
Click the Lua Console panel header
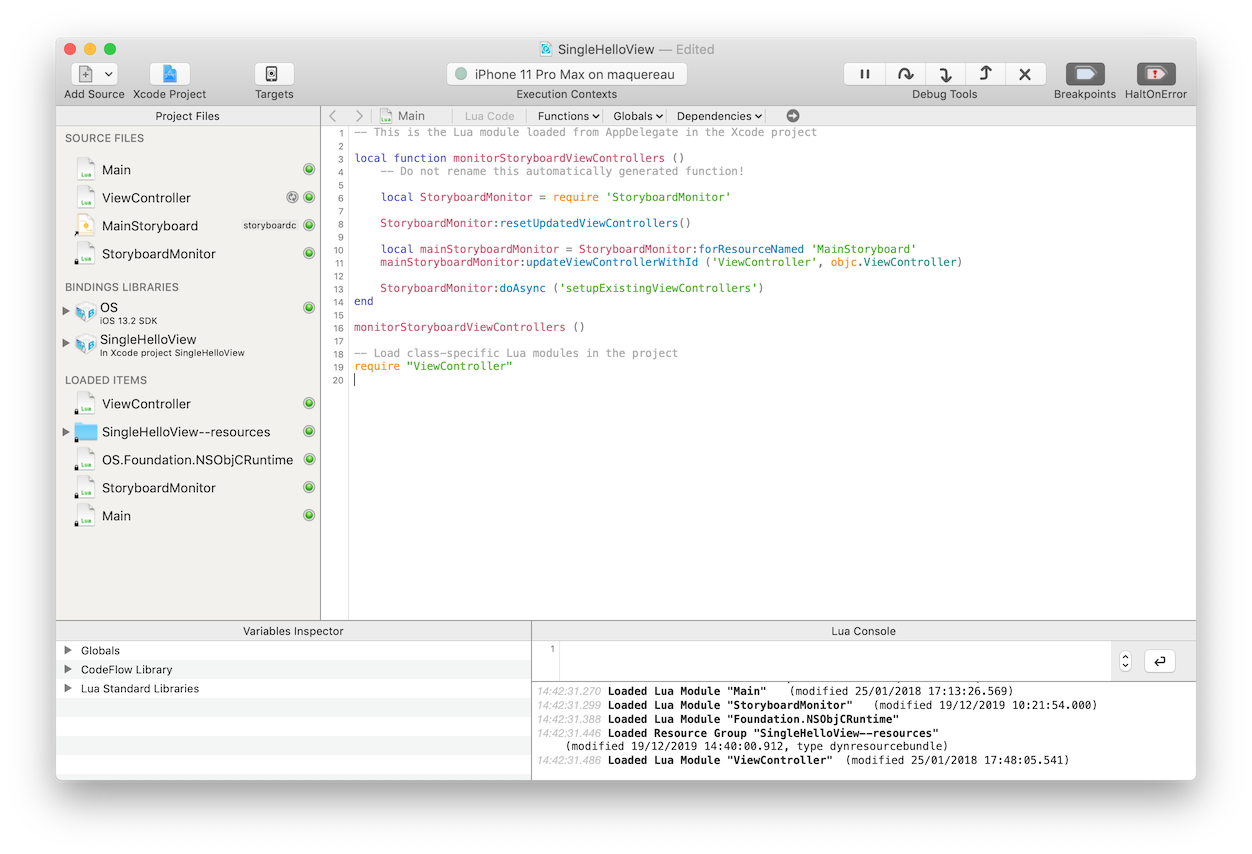(864, 631)
